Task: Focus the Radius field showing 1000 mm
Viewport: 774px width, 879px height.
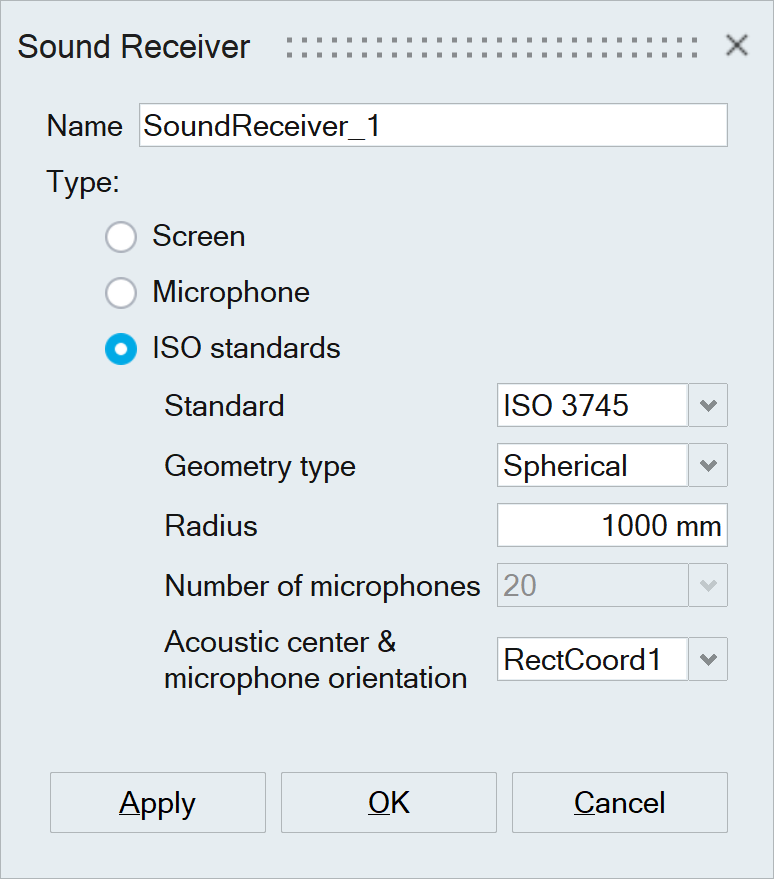Action: (x=611, y=526)
